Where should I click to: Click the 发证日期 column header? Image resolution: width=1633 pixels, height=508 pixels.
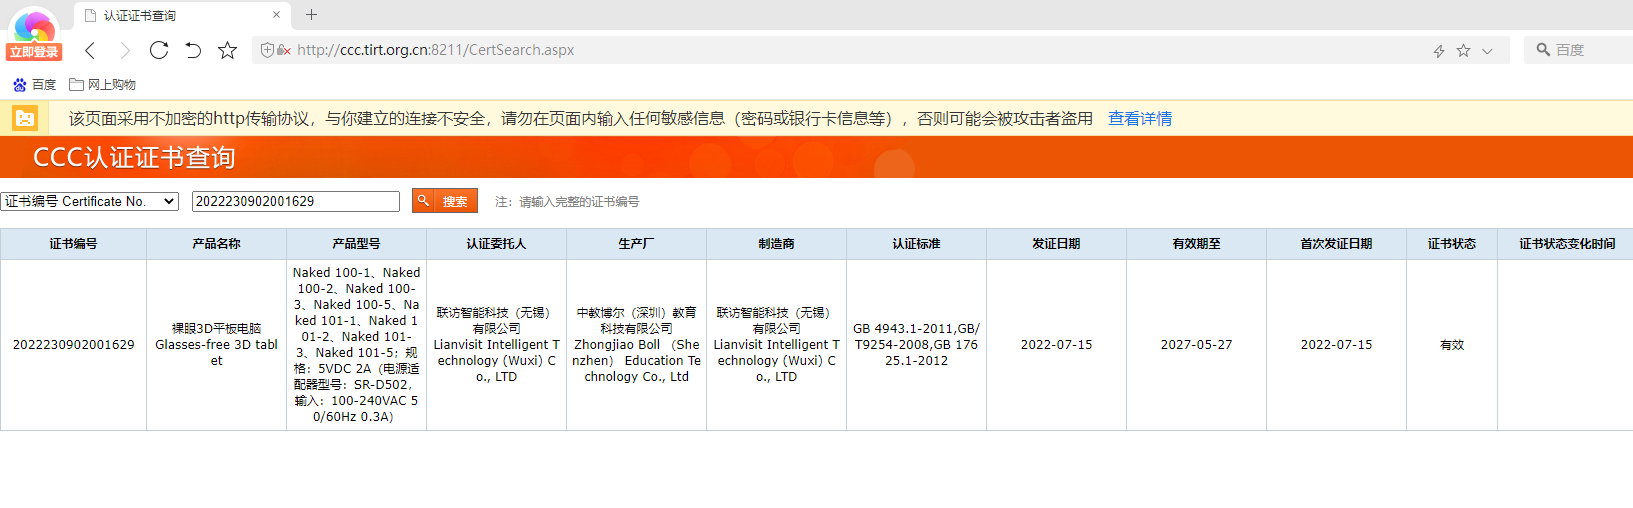1056,244
